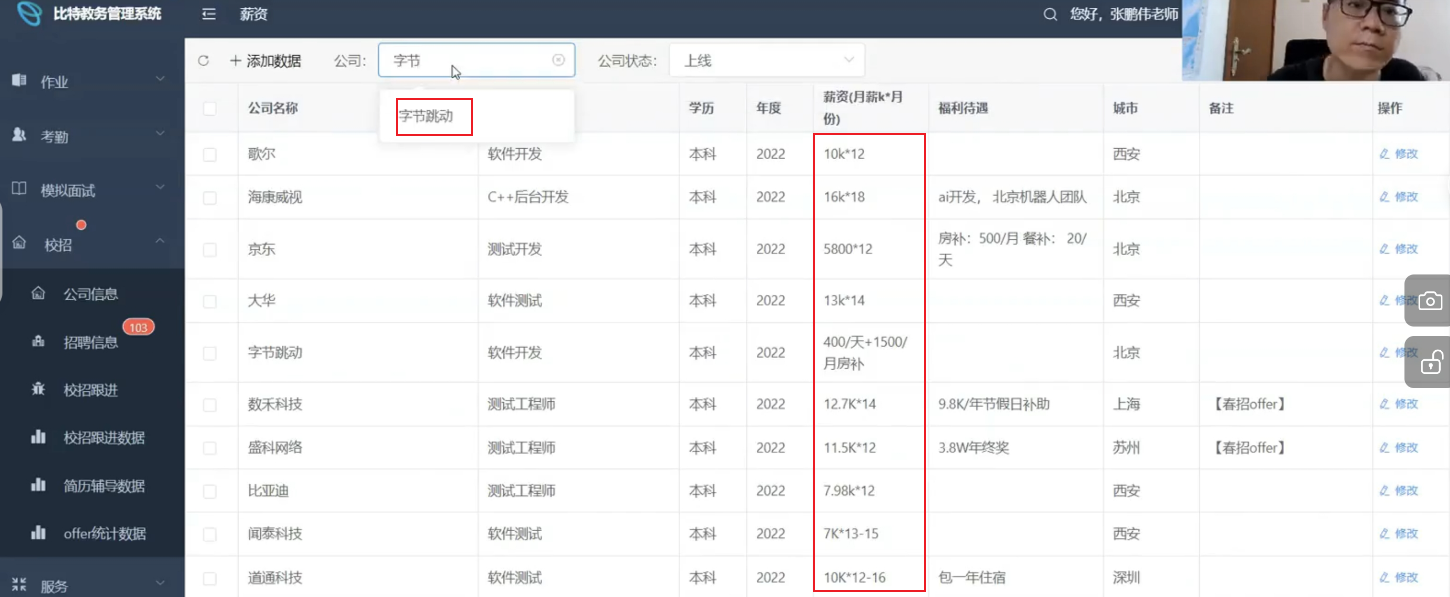Click the edit pencil icon in 盛科网络 row
The width and height of the screenshot is (1450, 597).
(x=1385, y=447)
